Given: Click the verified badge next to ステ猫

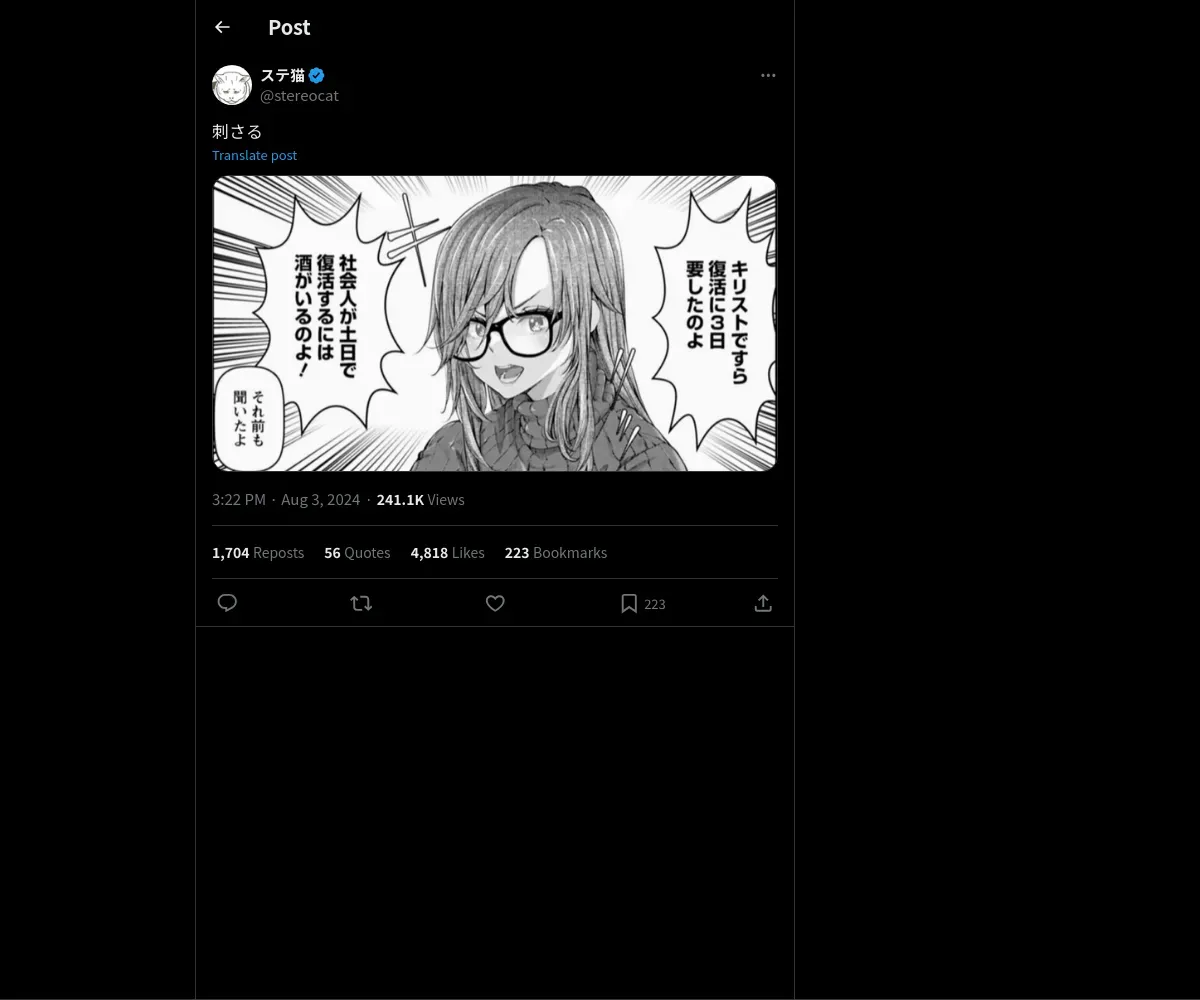Looking at the screenshot, I should tap(316, 75).
